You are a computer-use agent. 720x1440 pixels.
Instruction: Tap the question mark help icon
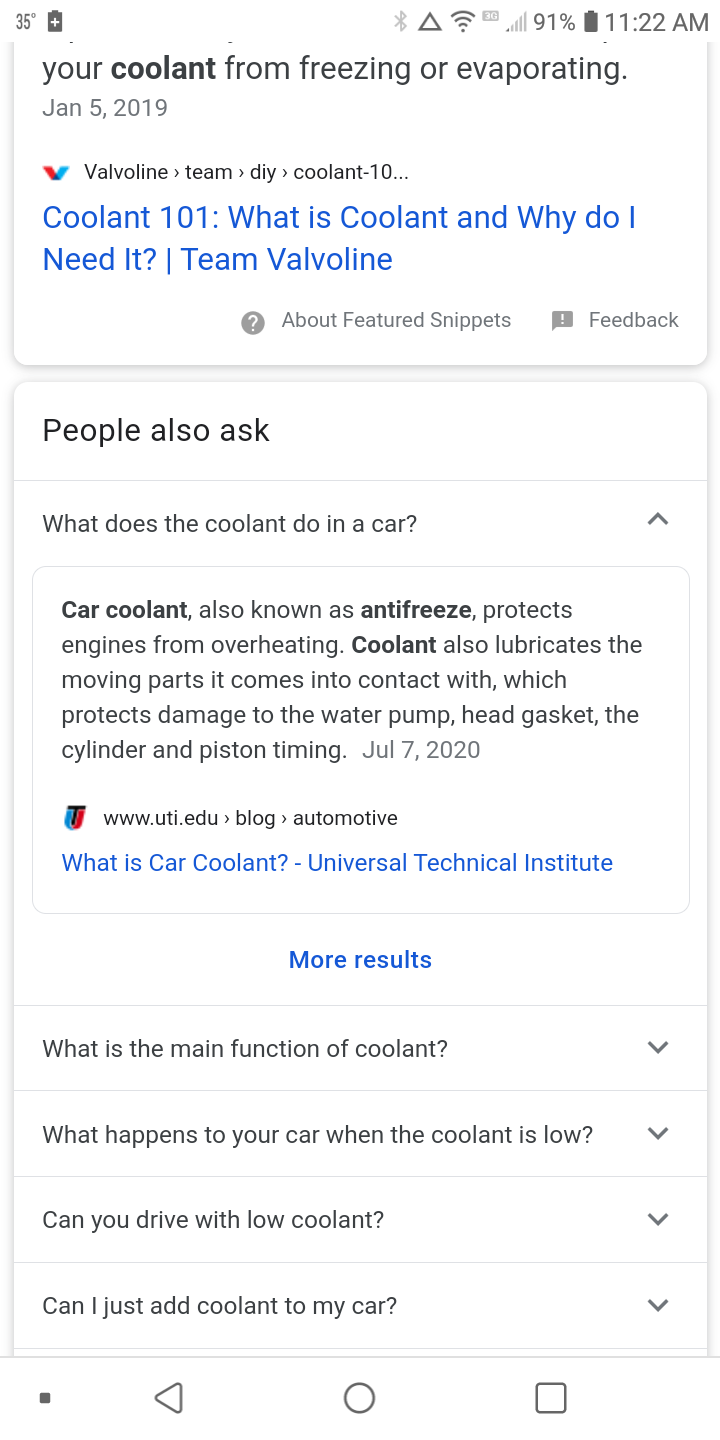(253, 322)
